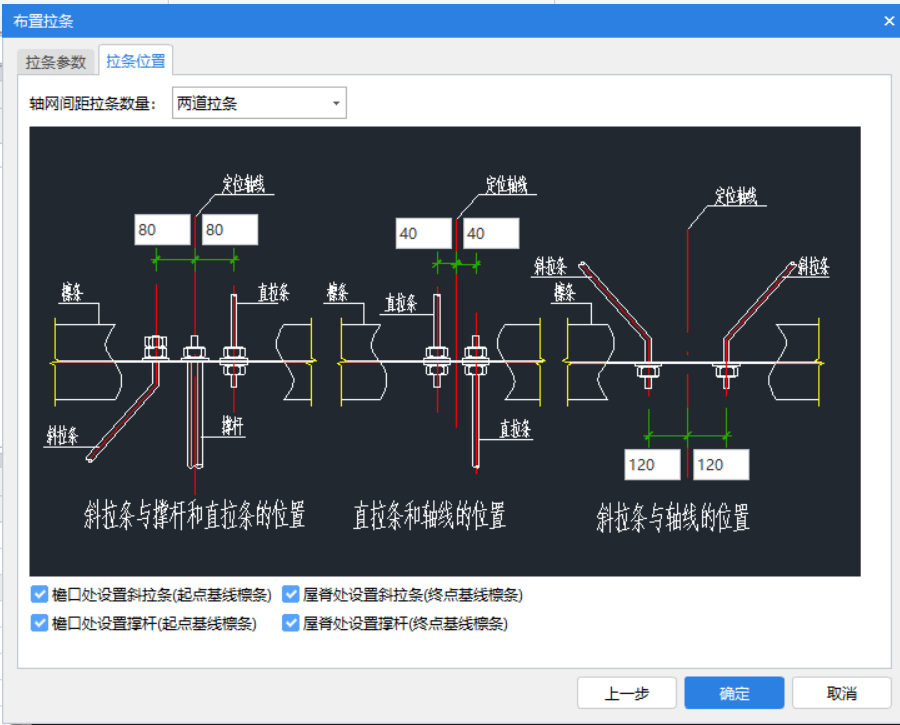Edit the left 80 spacing field

tap(162, 230)
